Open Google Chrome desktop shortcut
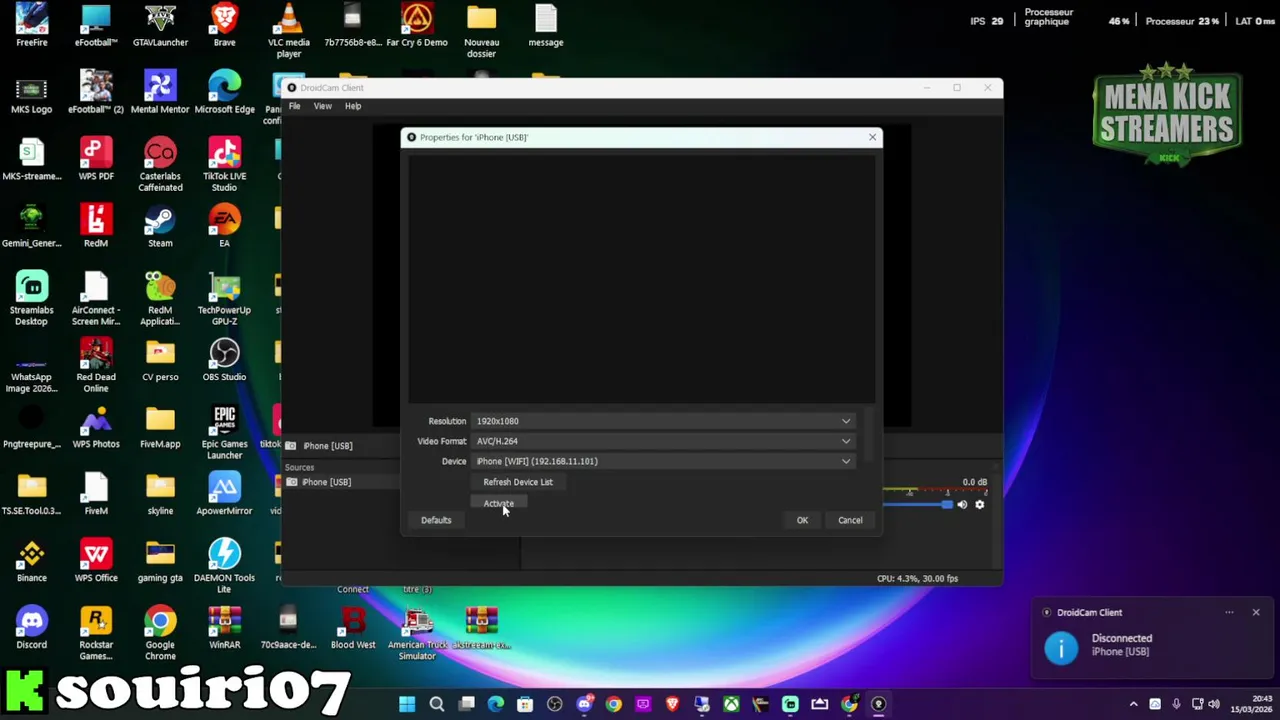Viewport: 1280px width, 720px height. pyautogui.click(x=160, y=633)
